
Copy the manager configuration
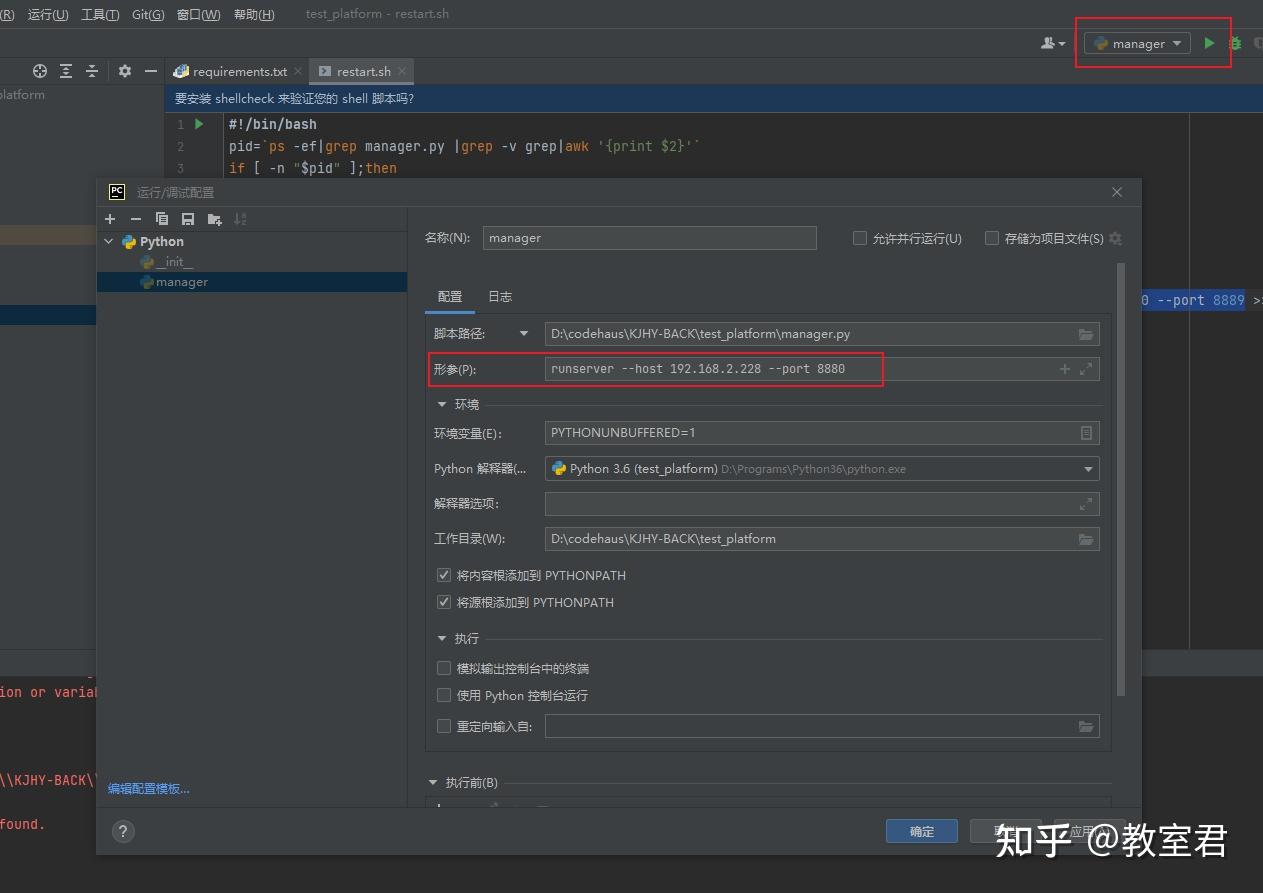tap(162, 218)
